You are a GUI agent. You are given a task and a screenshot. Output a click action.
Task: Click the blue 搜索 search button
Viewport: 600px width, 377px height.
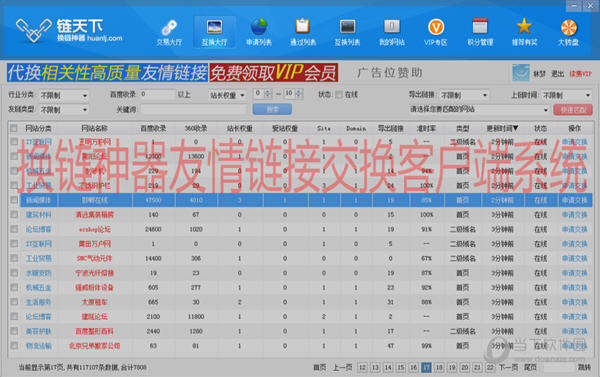(272, 109)
